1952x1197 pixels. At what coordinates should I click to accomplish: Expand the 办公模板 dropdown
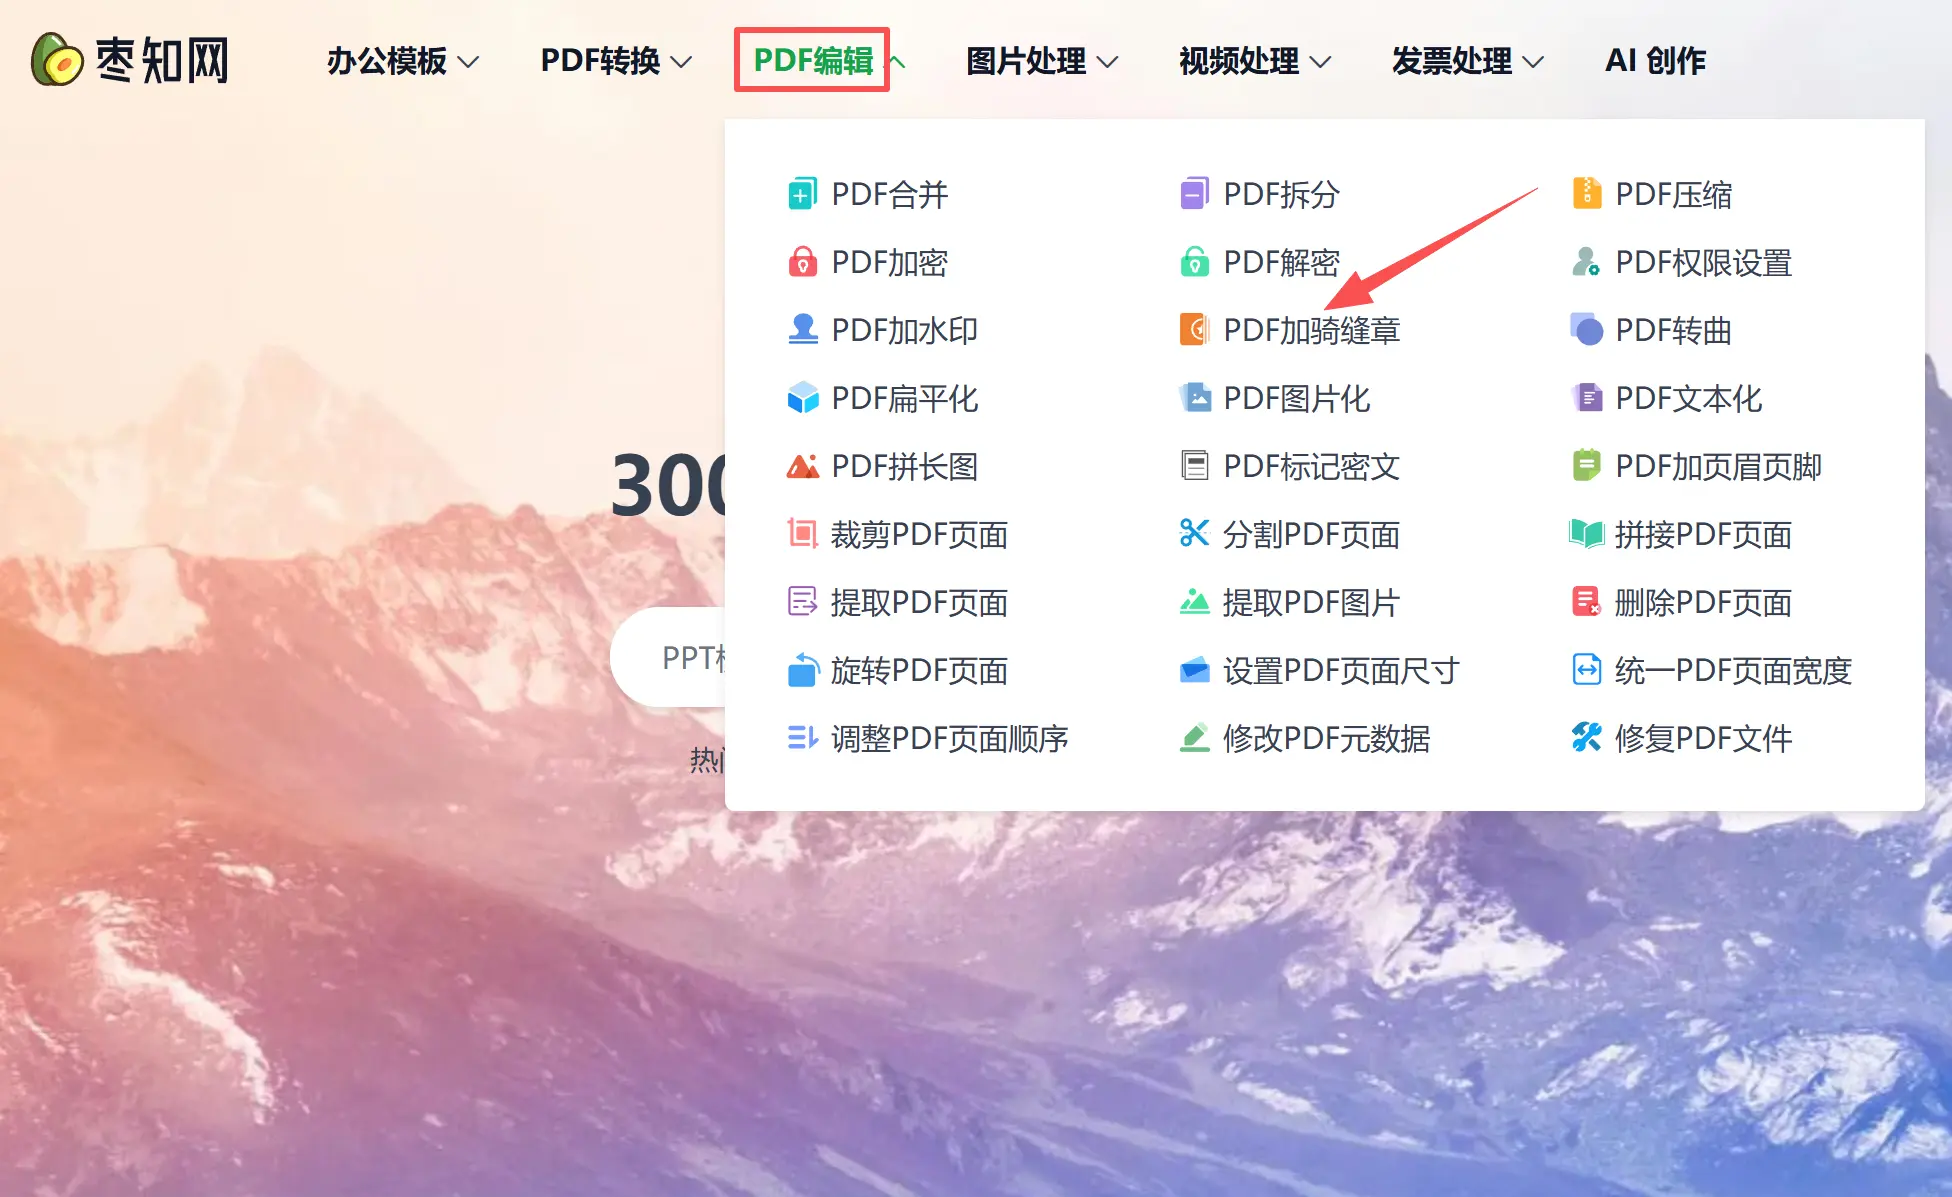[403, 61]
